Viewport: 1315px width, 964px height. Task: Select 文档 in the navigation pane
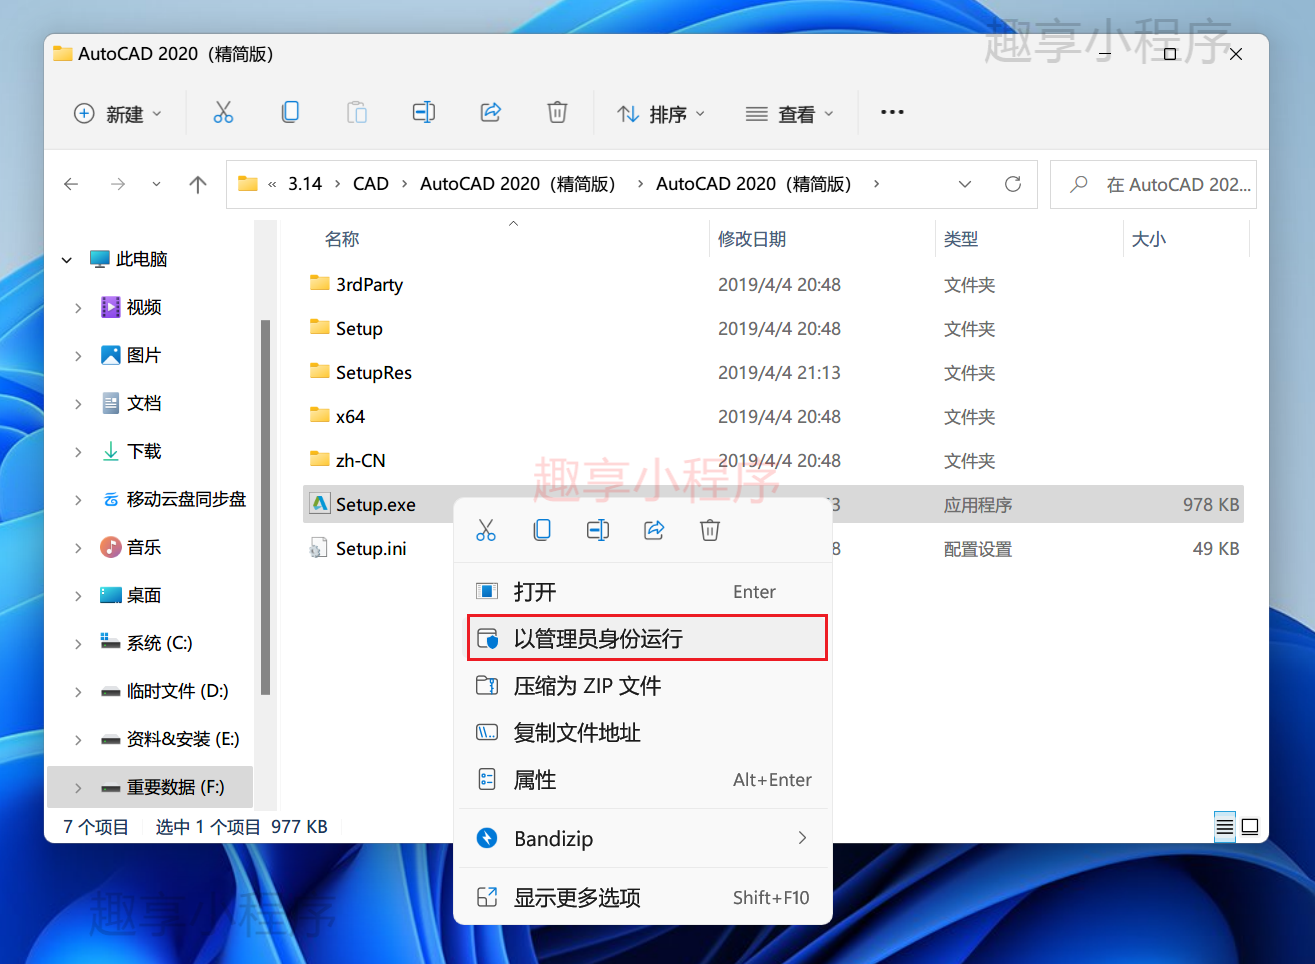(144, 403)
